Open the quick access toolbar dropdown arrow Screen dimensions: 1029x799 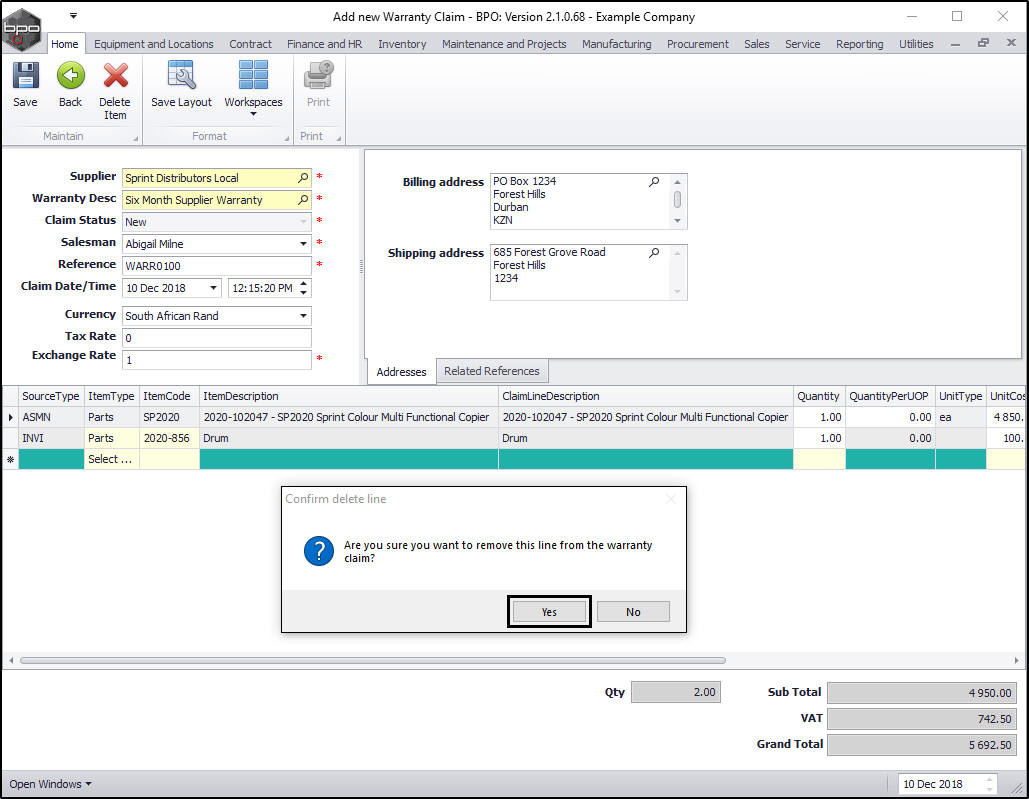74,15
